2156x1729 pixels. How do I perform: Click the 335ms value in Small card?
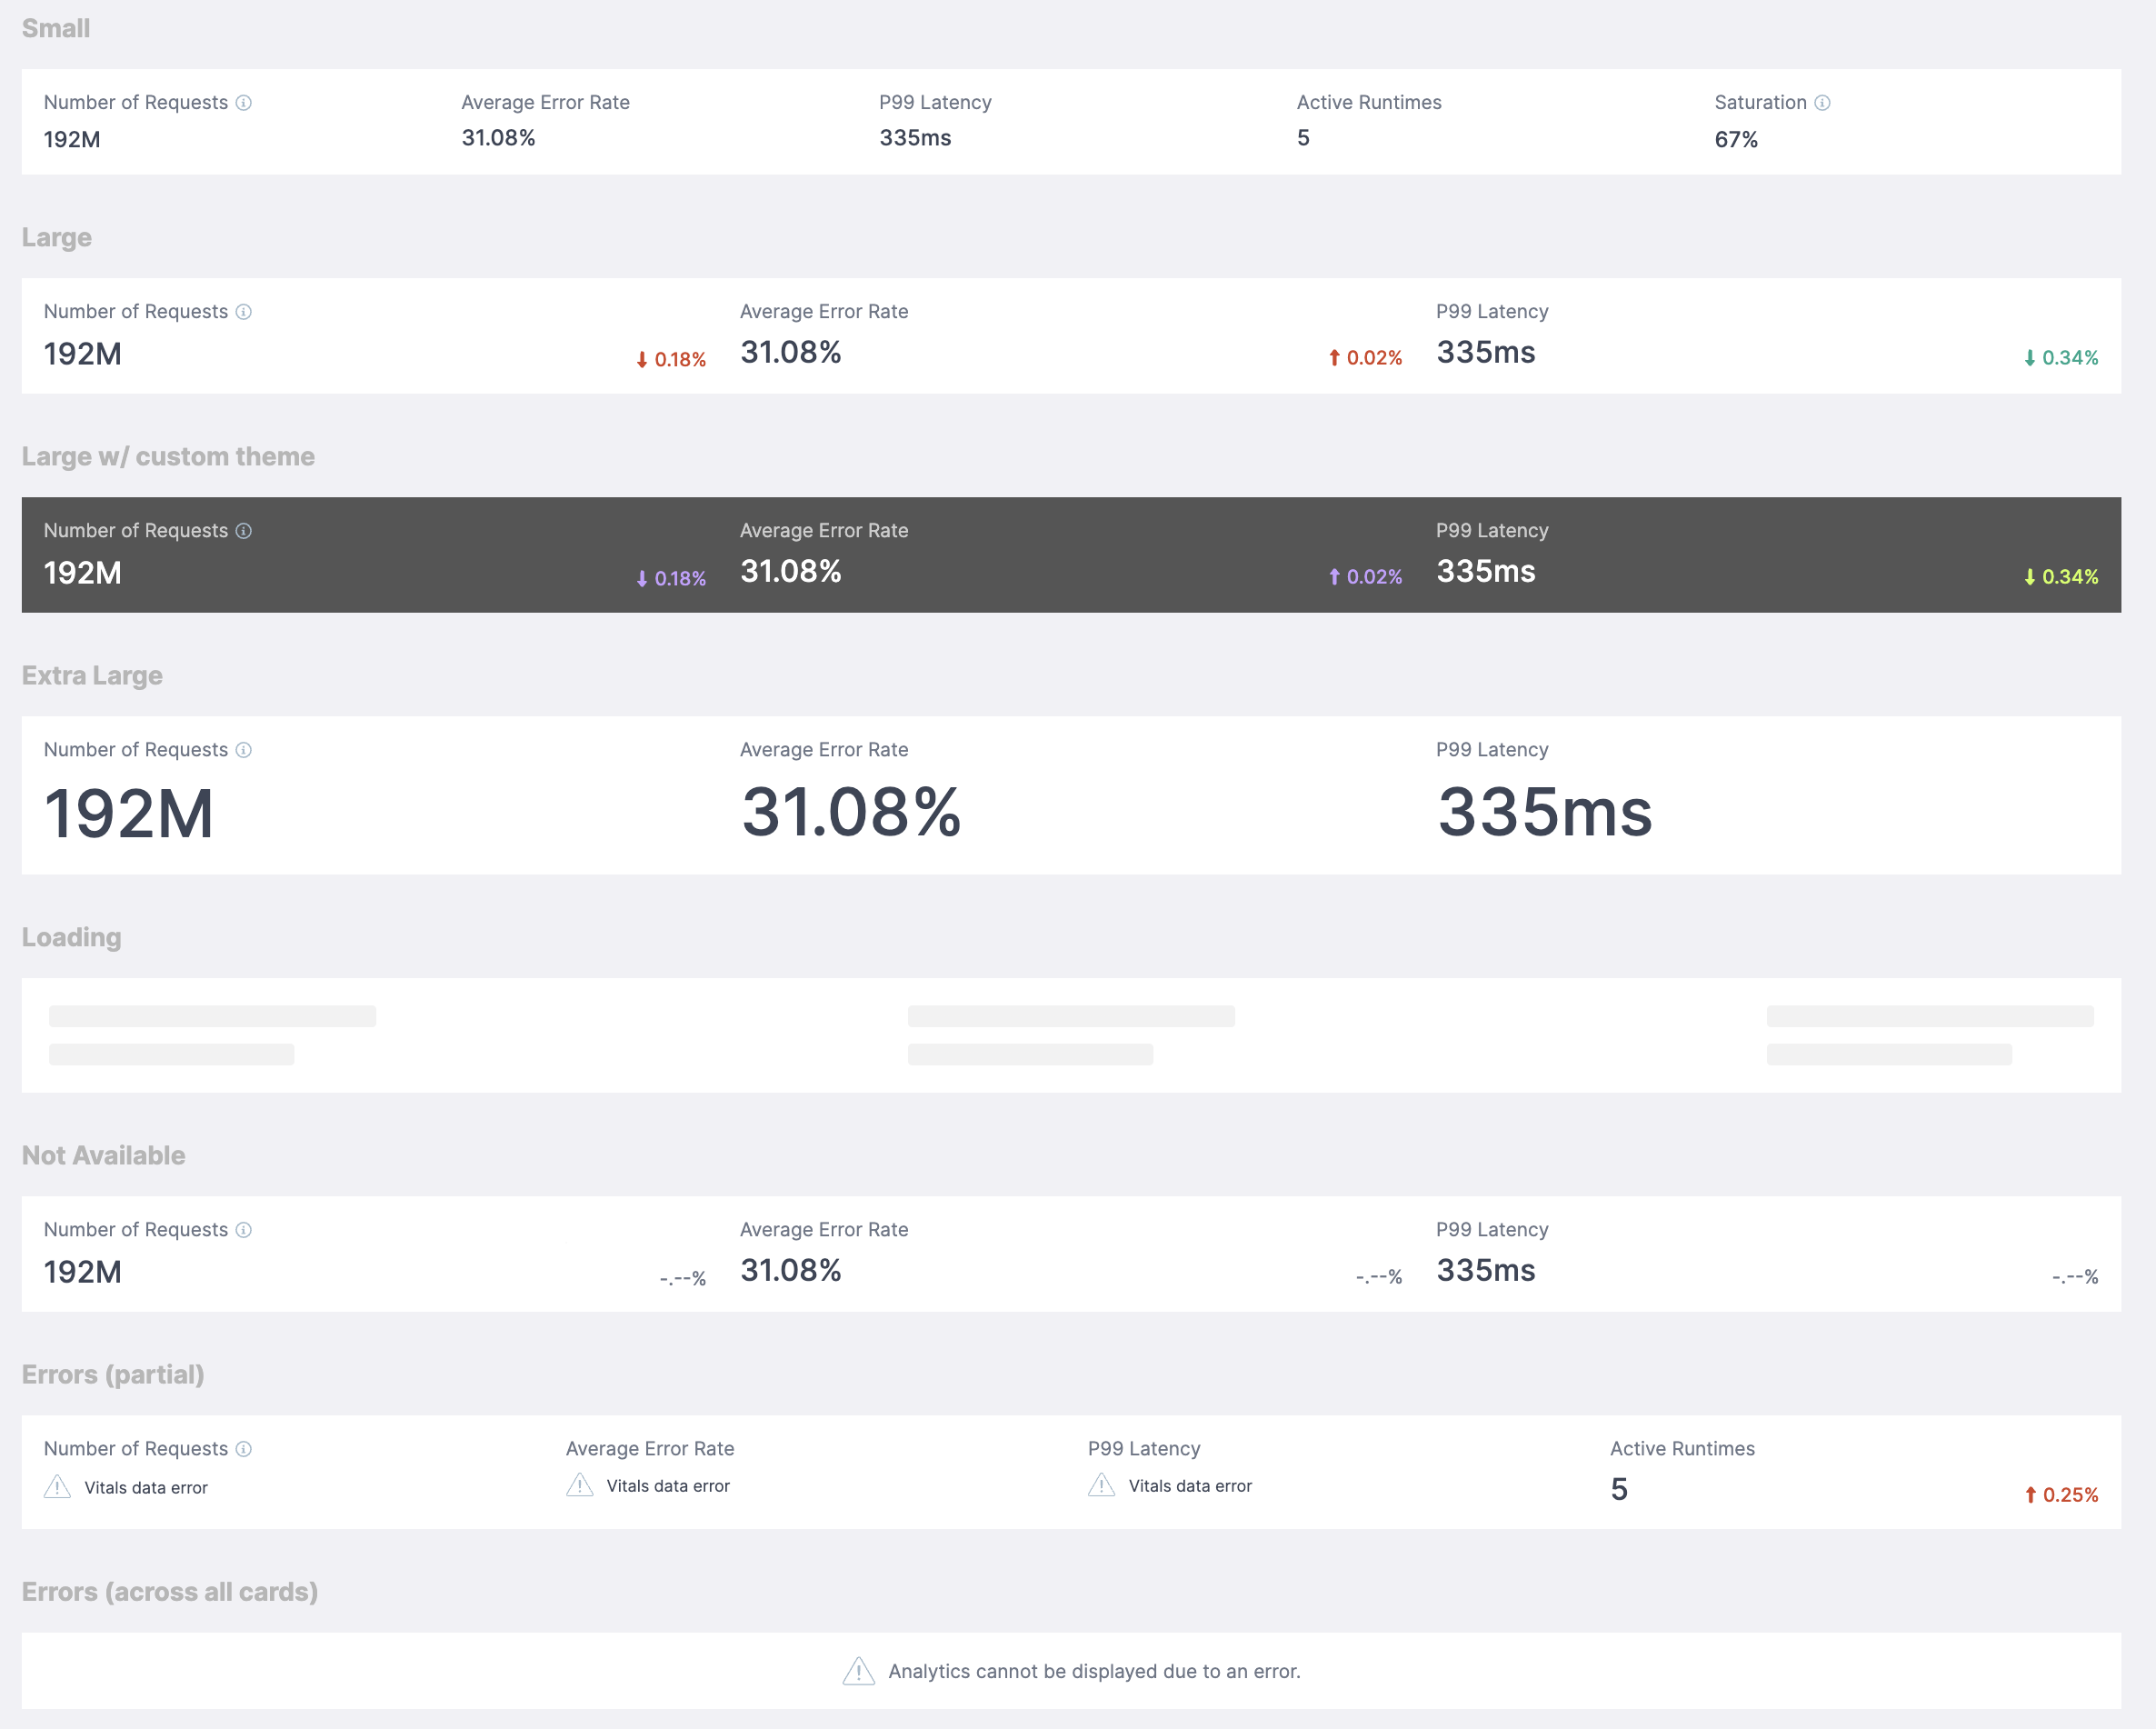(915, 138)
